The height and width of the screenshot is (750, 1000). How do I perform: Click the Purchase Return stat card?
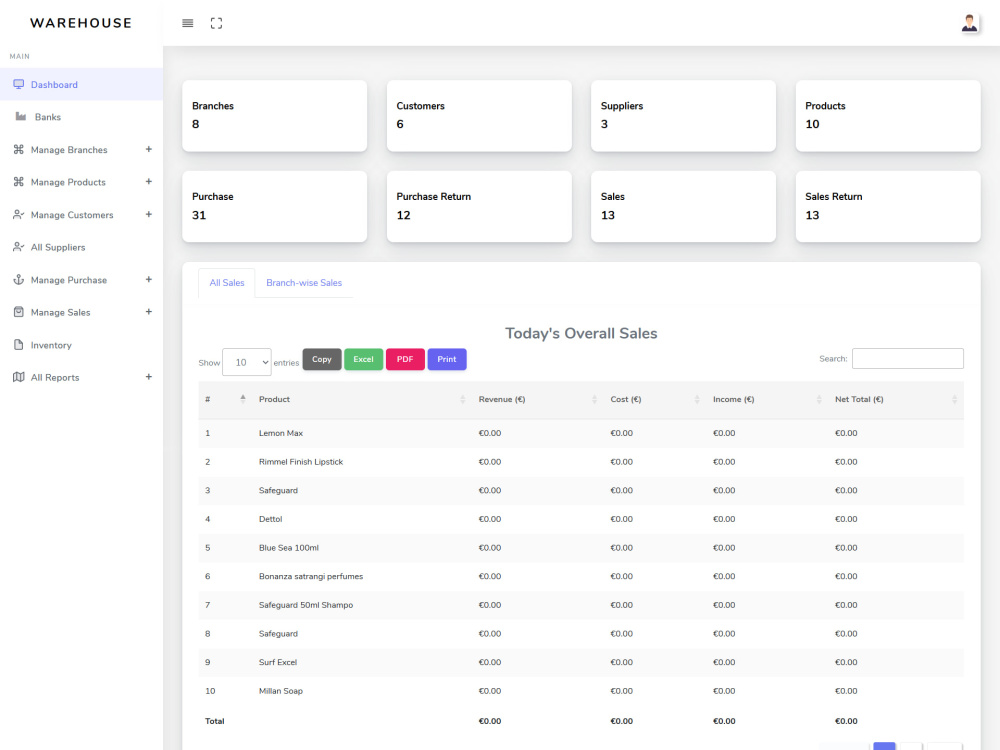point(479,206)
